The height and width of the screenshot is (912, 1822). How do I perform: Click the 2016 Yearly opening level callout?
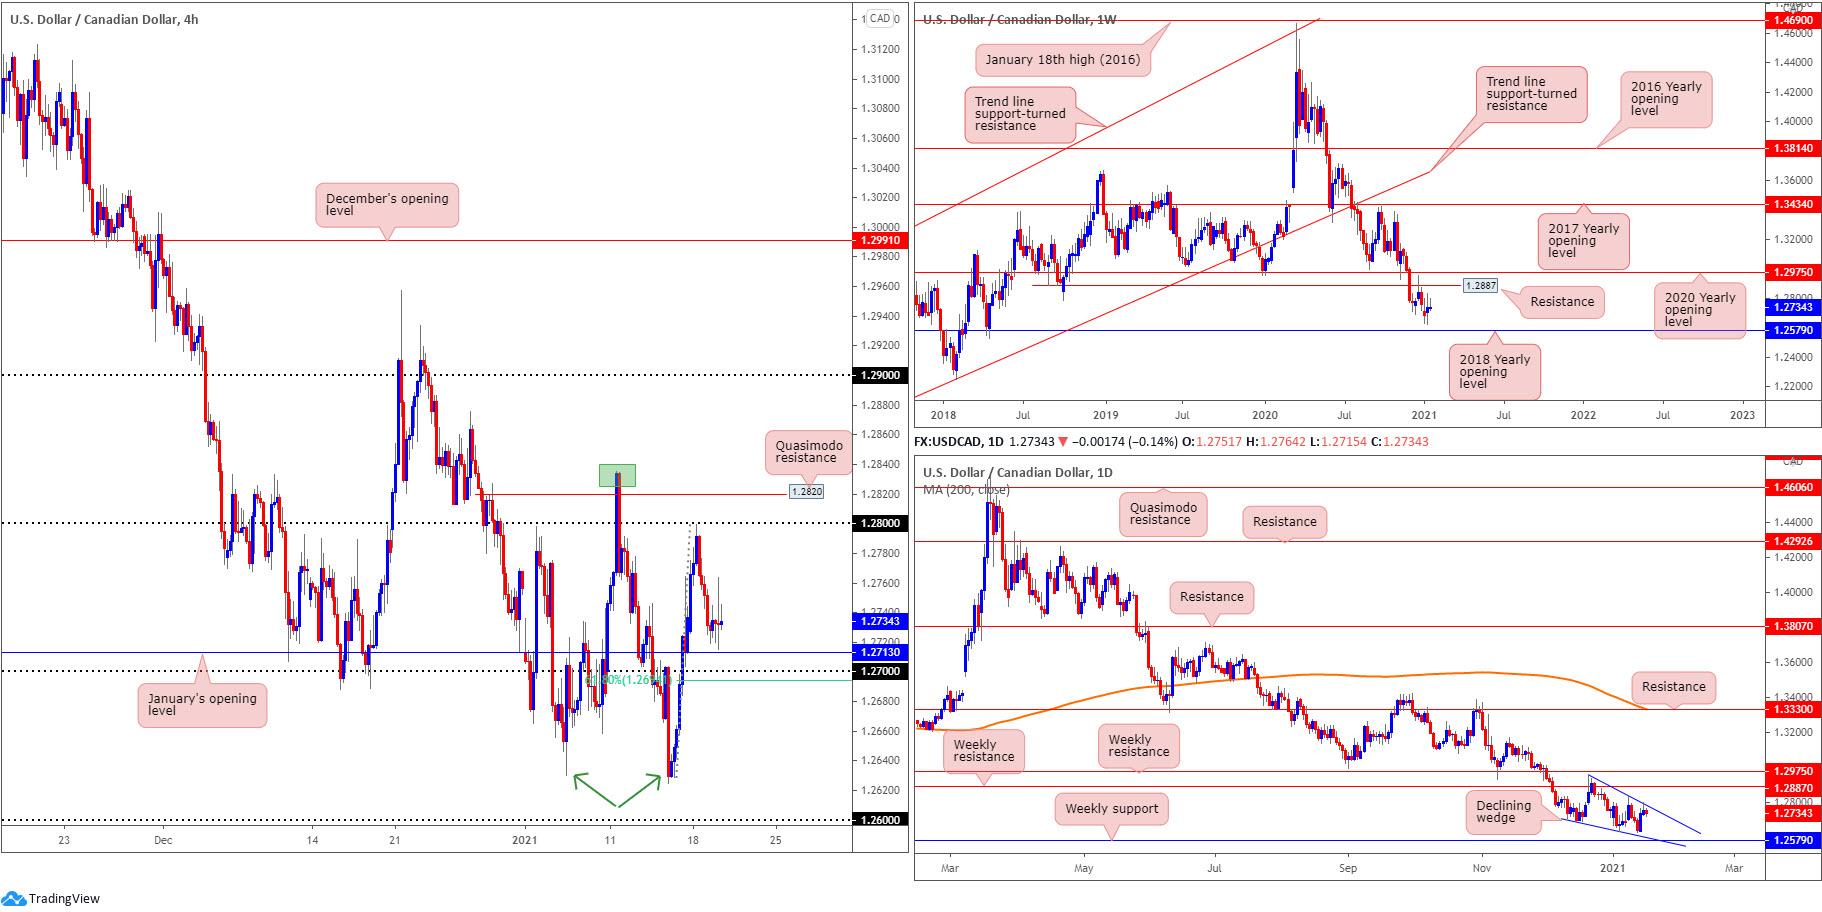[x=1666, y=99]
